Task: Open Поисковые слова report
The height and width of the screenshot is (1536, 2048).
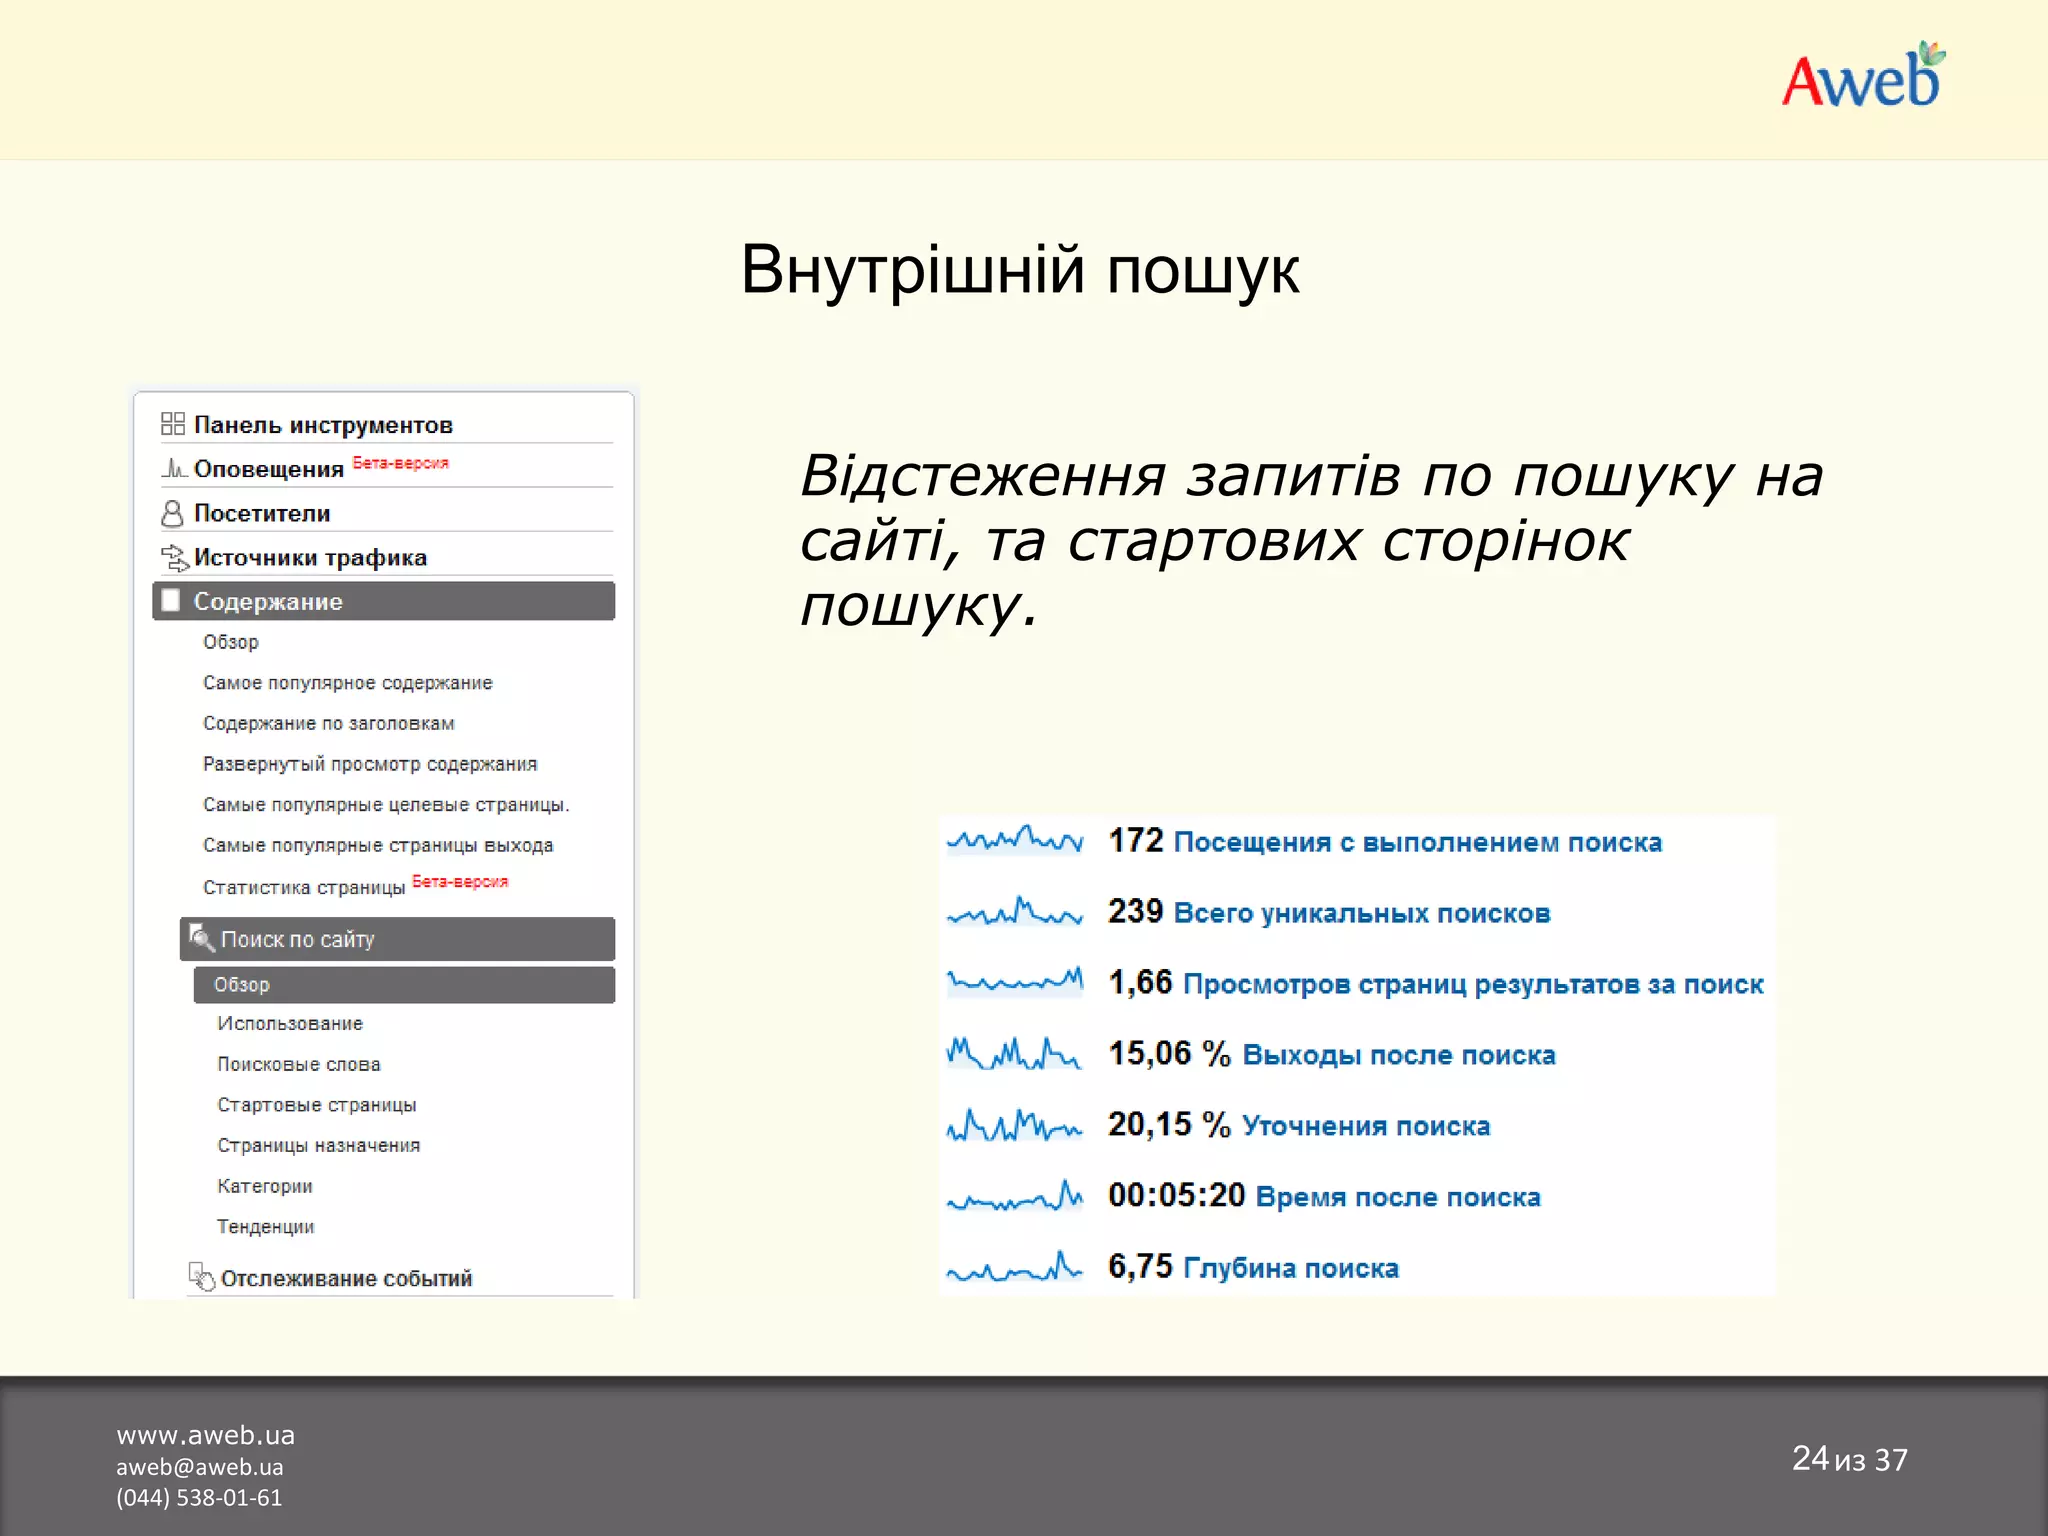Action: (x=299, y=1065)
